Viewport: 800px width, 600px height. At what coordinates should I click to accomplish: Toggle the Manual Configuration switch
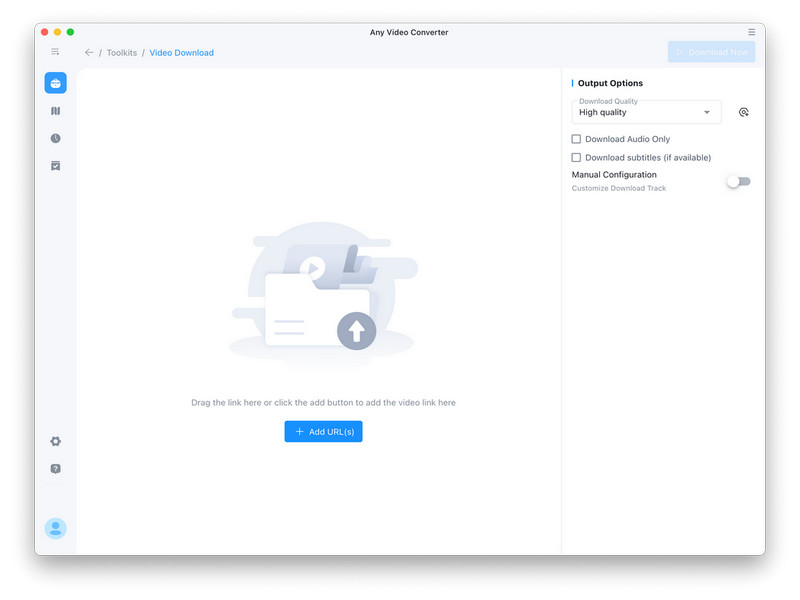pyautogui.click(x=738, y=181)
